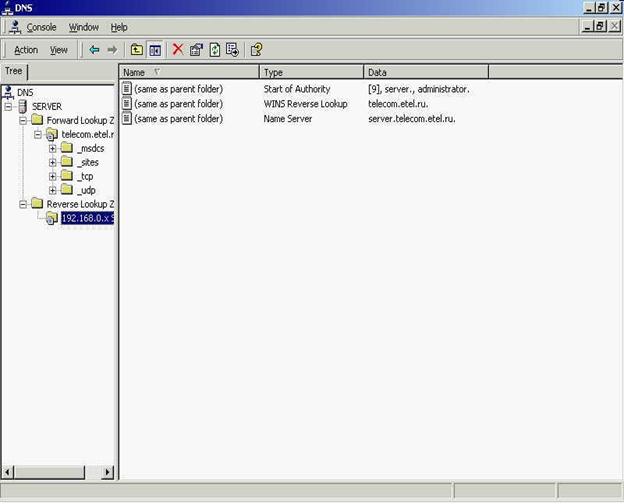This screenshot has height=504, width=624.
Task: Open Properties using the toolbar icon
Action: 196,49
